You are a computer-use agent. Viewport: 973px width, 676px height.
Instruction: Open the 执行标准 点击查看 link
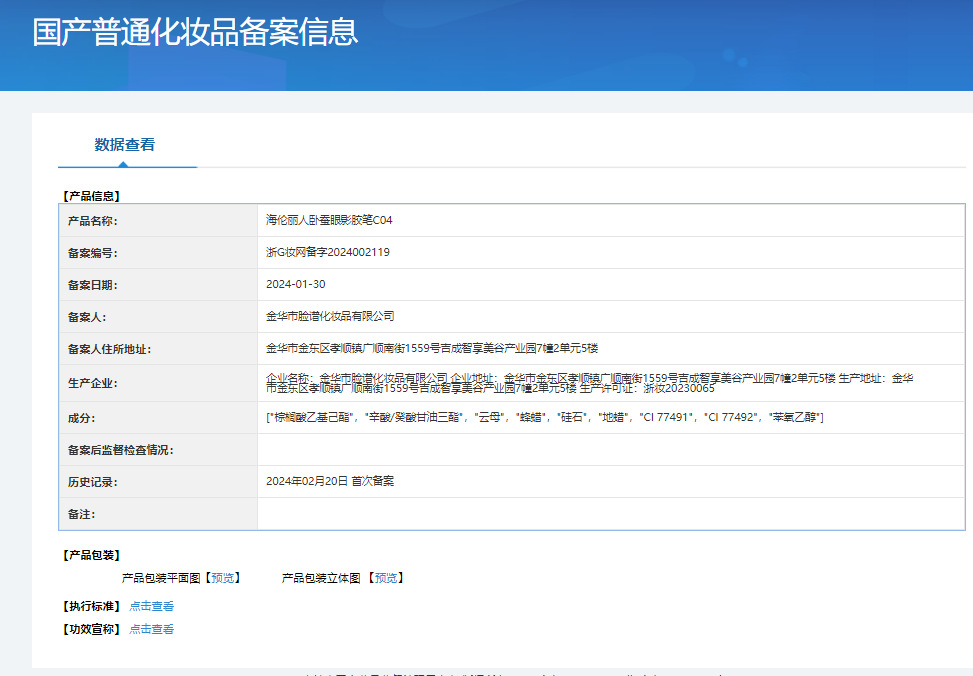151,606
